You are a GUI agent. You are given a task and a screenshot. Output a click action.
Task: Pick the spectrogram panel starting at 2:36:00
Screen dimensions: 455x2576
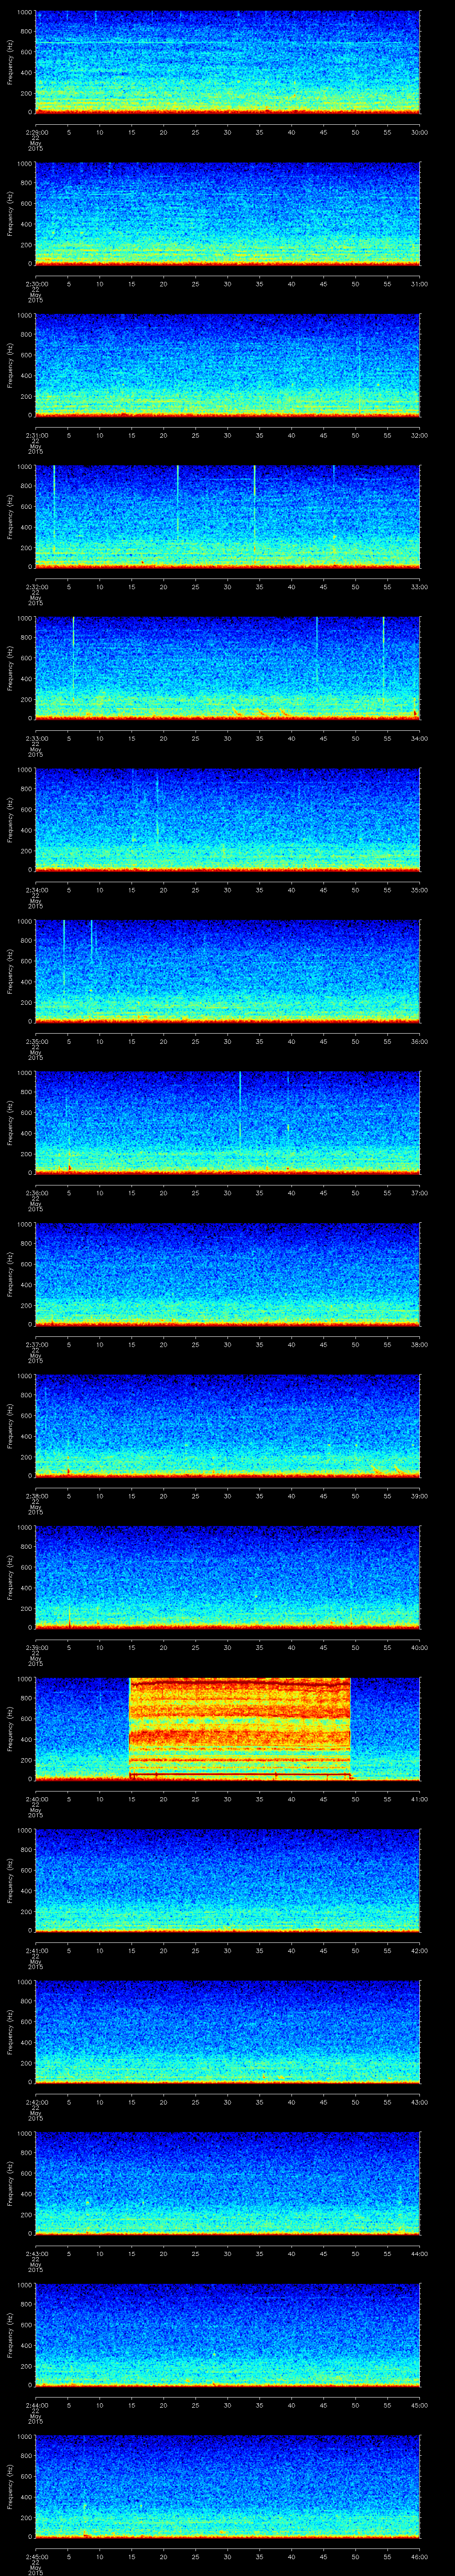[227, 1122]
